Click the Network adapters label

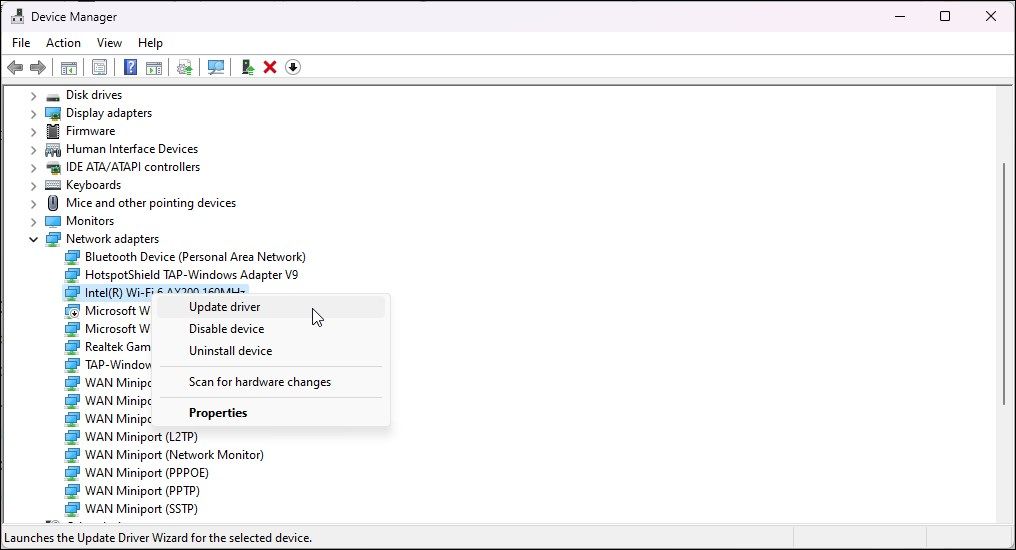point(113,239)
